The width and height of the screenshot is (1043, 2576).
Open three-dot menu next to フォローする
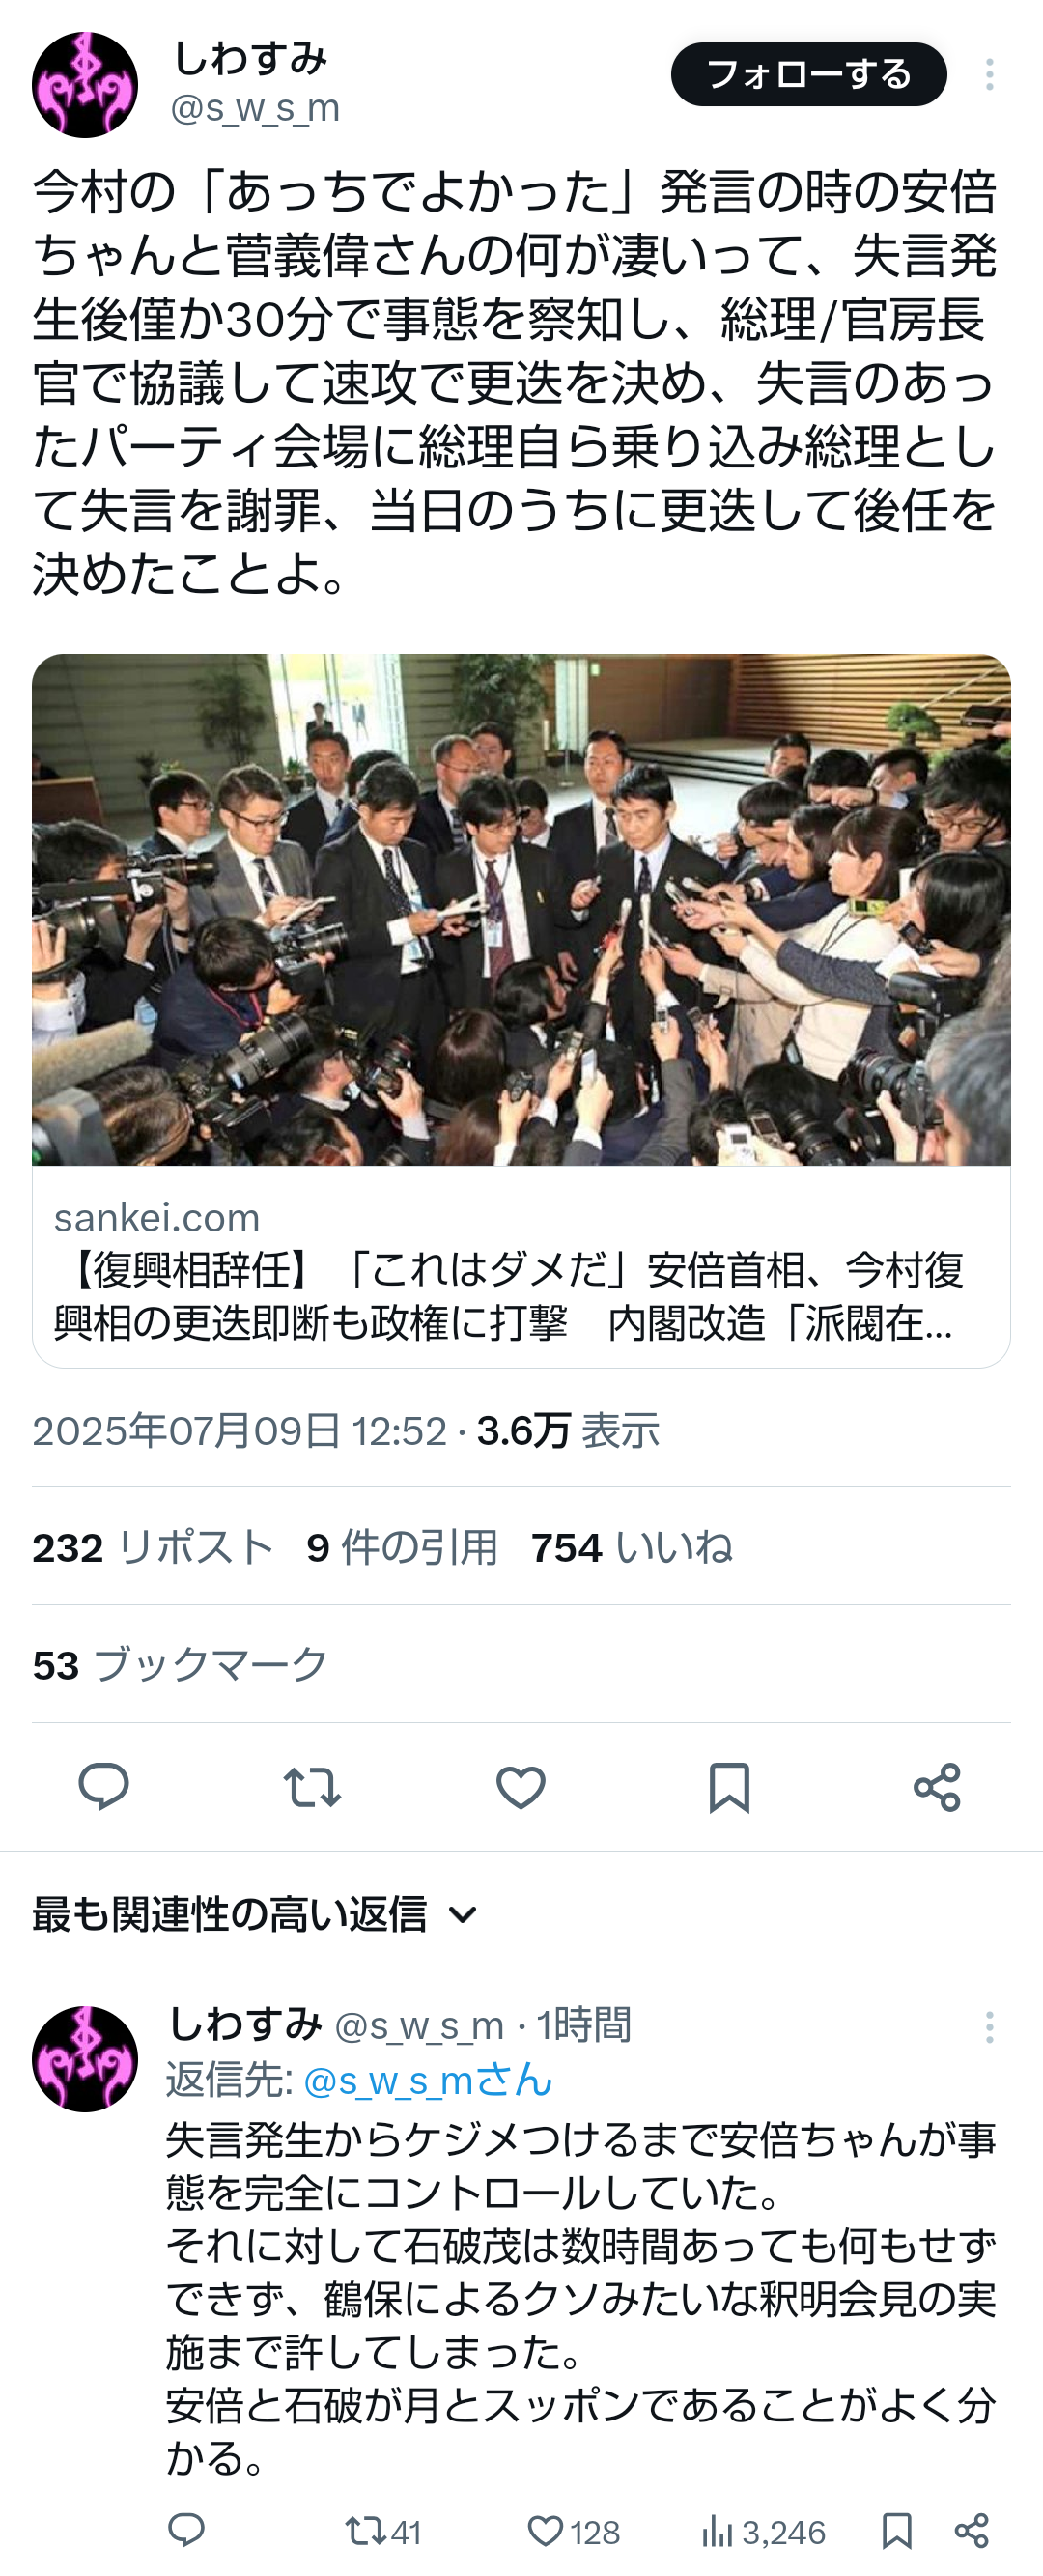click(x=989, y=75)
